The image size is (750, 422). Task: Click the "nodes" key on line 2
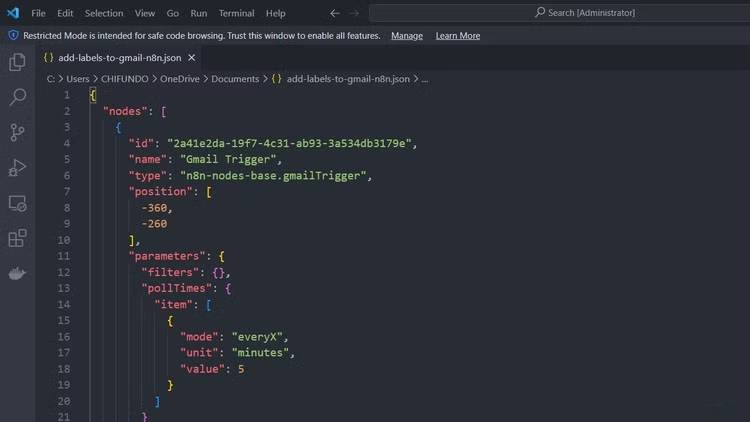[x=125, y=111]
